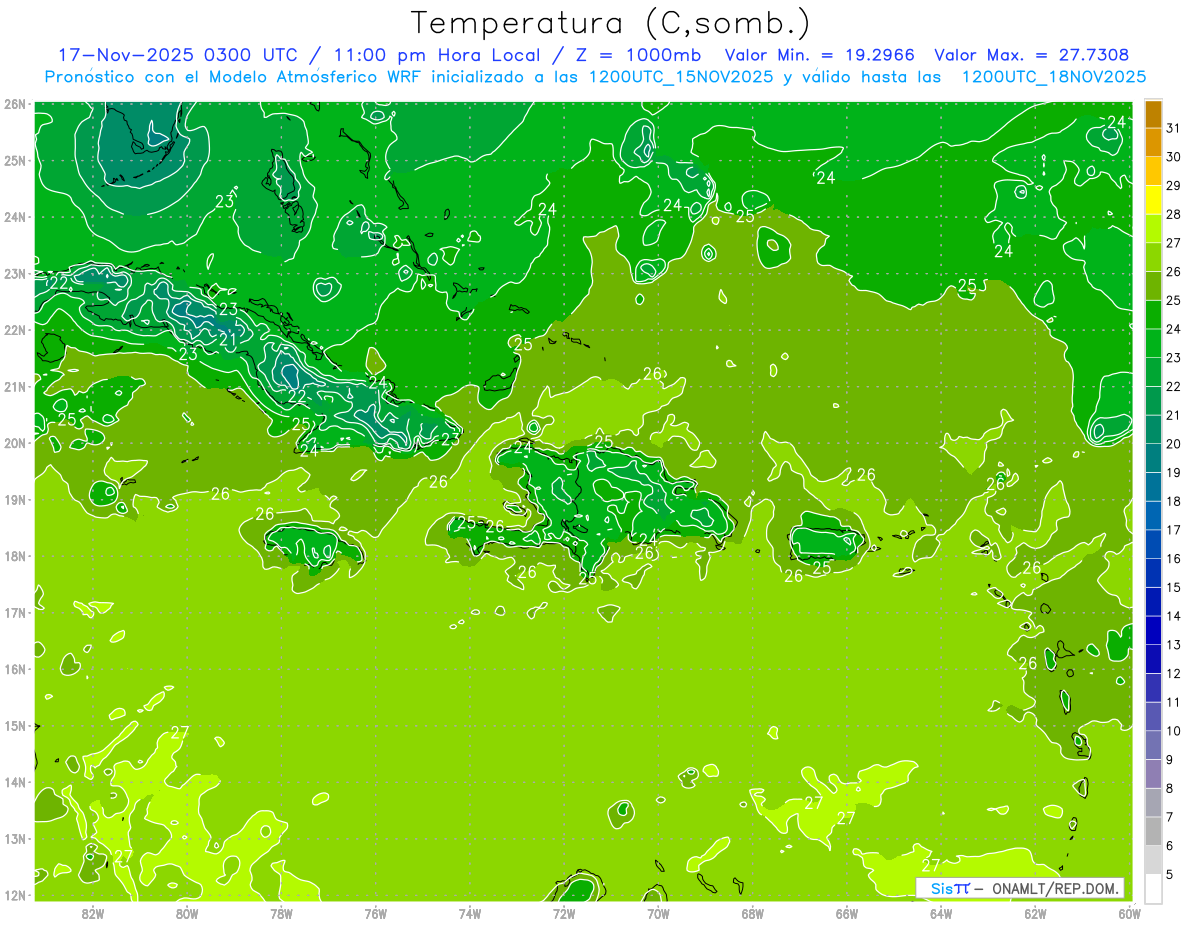Click longitude axis label 68W

coord(753,913)
